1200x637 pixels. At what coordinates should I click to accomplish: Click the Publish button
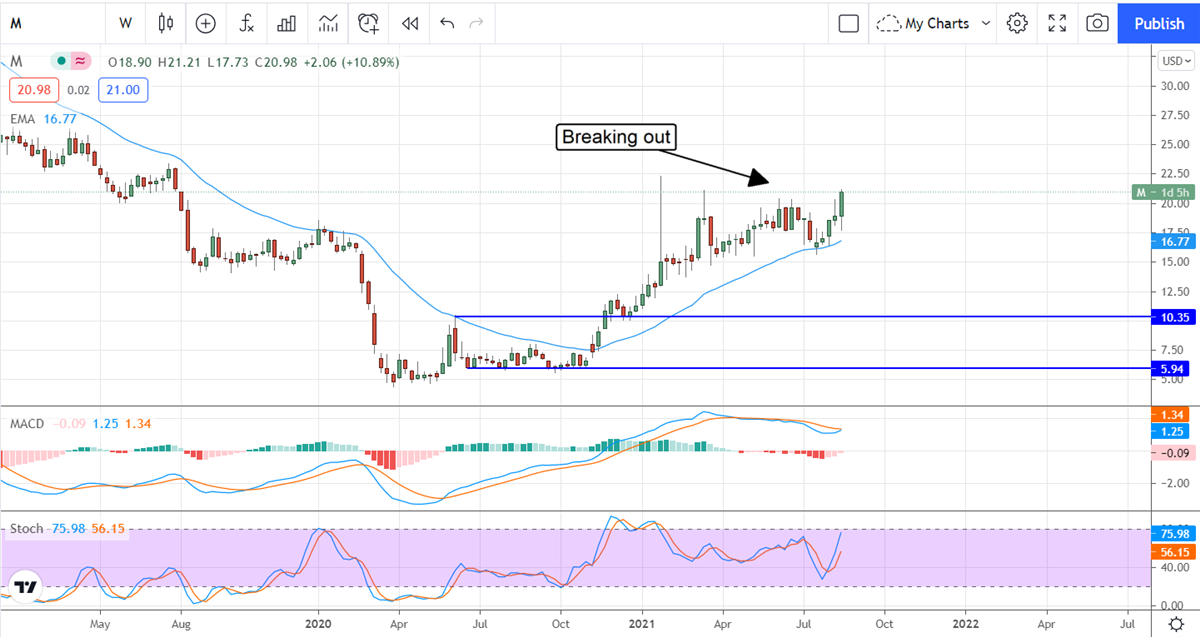1159,23
